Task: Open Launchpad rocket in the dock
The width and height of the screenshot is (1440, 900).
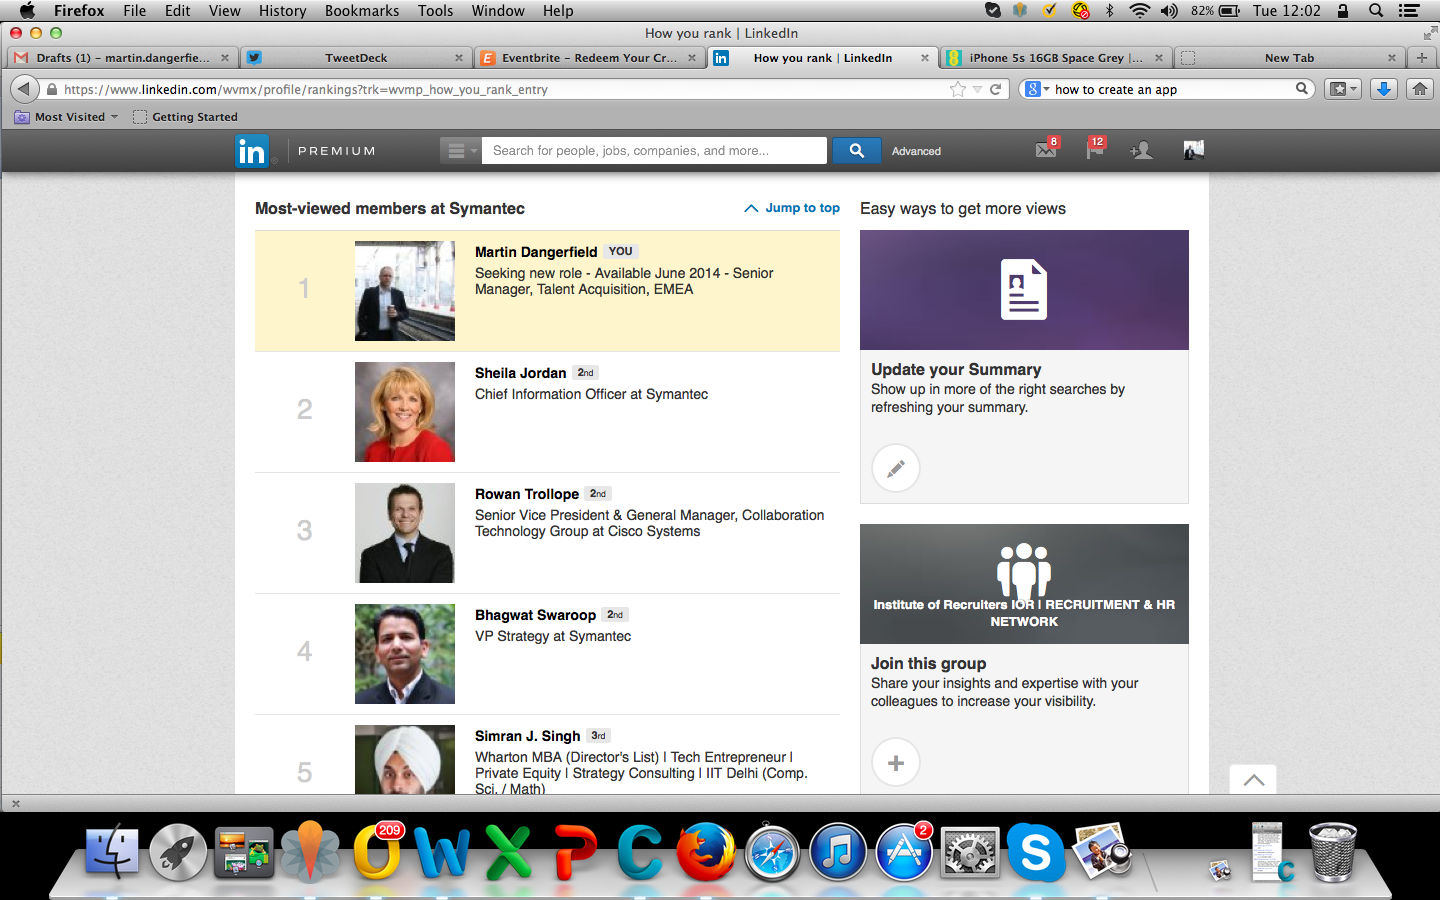Action: 178,852
